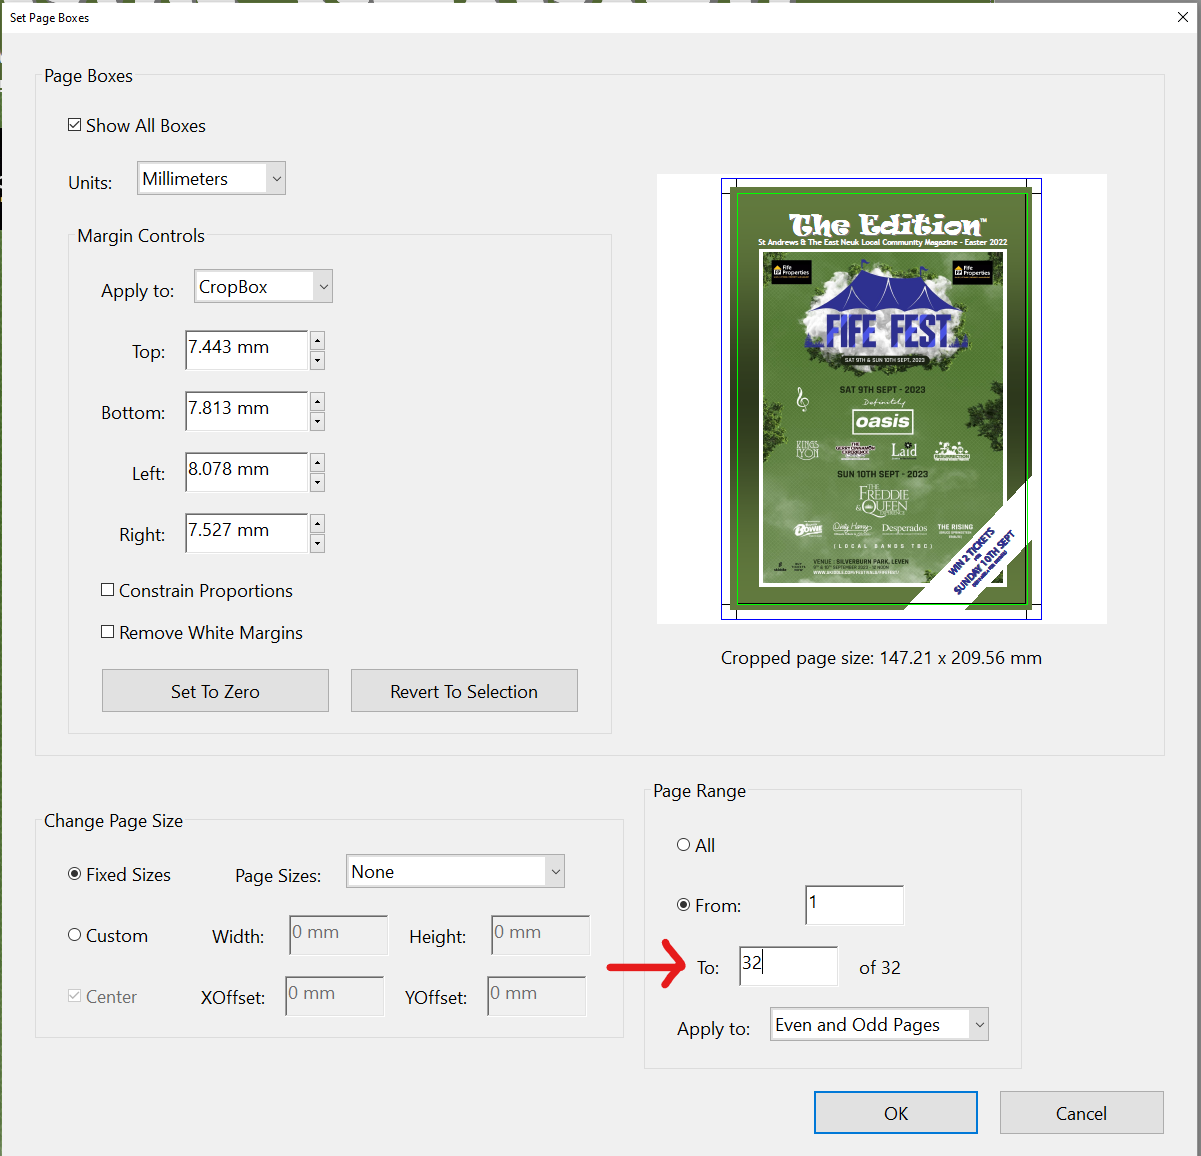Image resolution: width=1201 pixels, height=1156 pixels.
Task: Click the page preview thumbnail of The Edition
Action: (881, 398)
